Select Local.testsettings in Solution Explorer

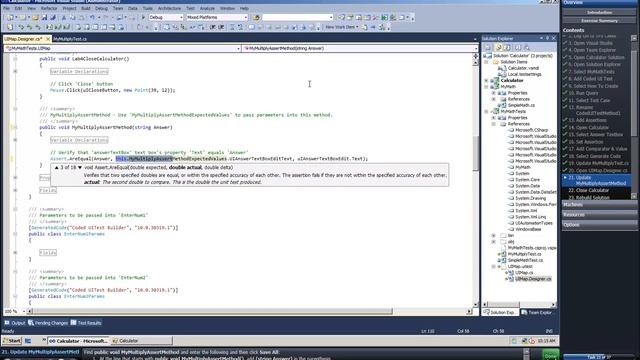tap(524, 74)
